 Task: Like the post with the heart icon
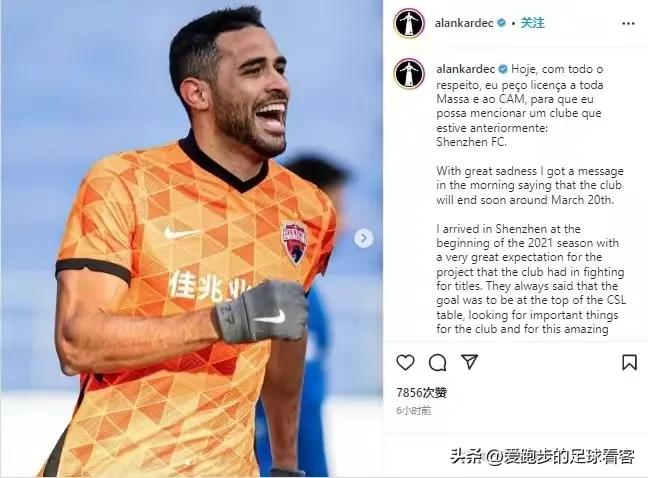405,362
